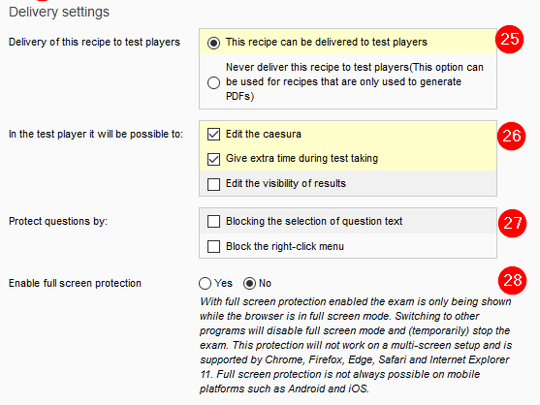Image resolution: width=540 pixels, height=405 pixels.
Task: Click the red number 27 marker
Action: coord(512,223)
